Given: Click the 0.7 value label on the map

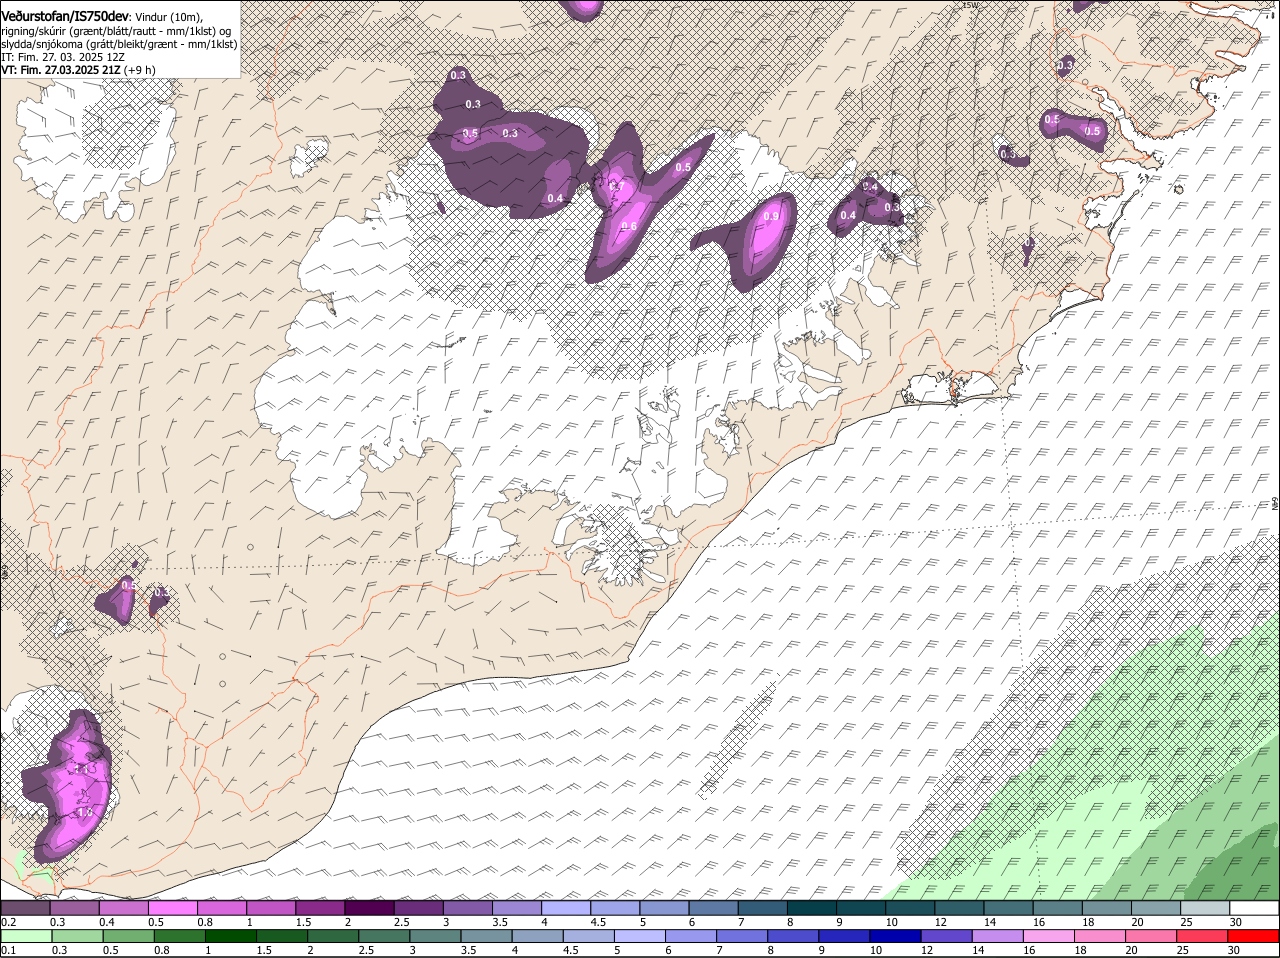Looking at the screenshot, I should click(617, 186).
